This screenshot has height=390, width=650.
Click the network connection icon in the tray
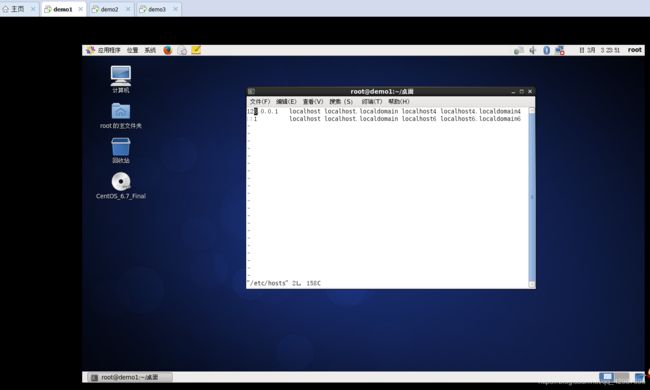coord(560,50)
